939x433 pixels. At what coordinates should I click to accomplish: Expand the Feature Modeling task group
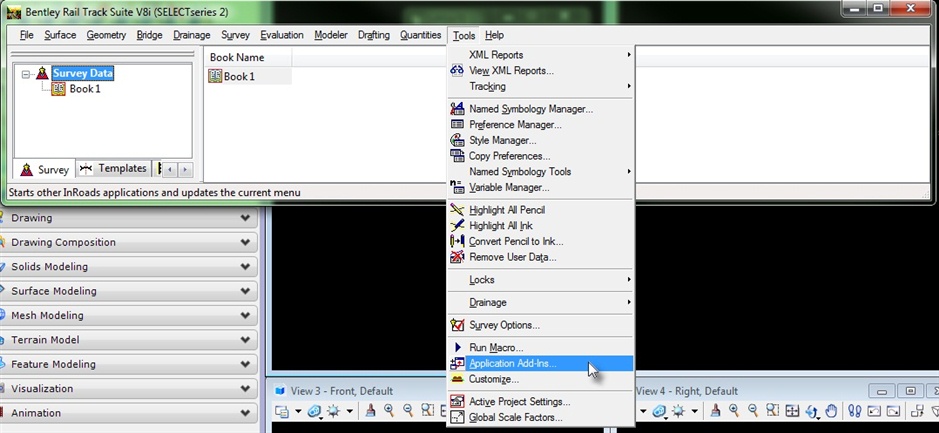pos(245,364)
